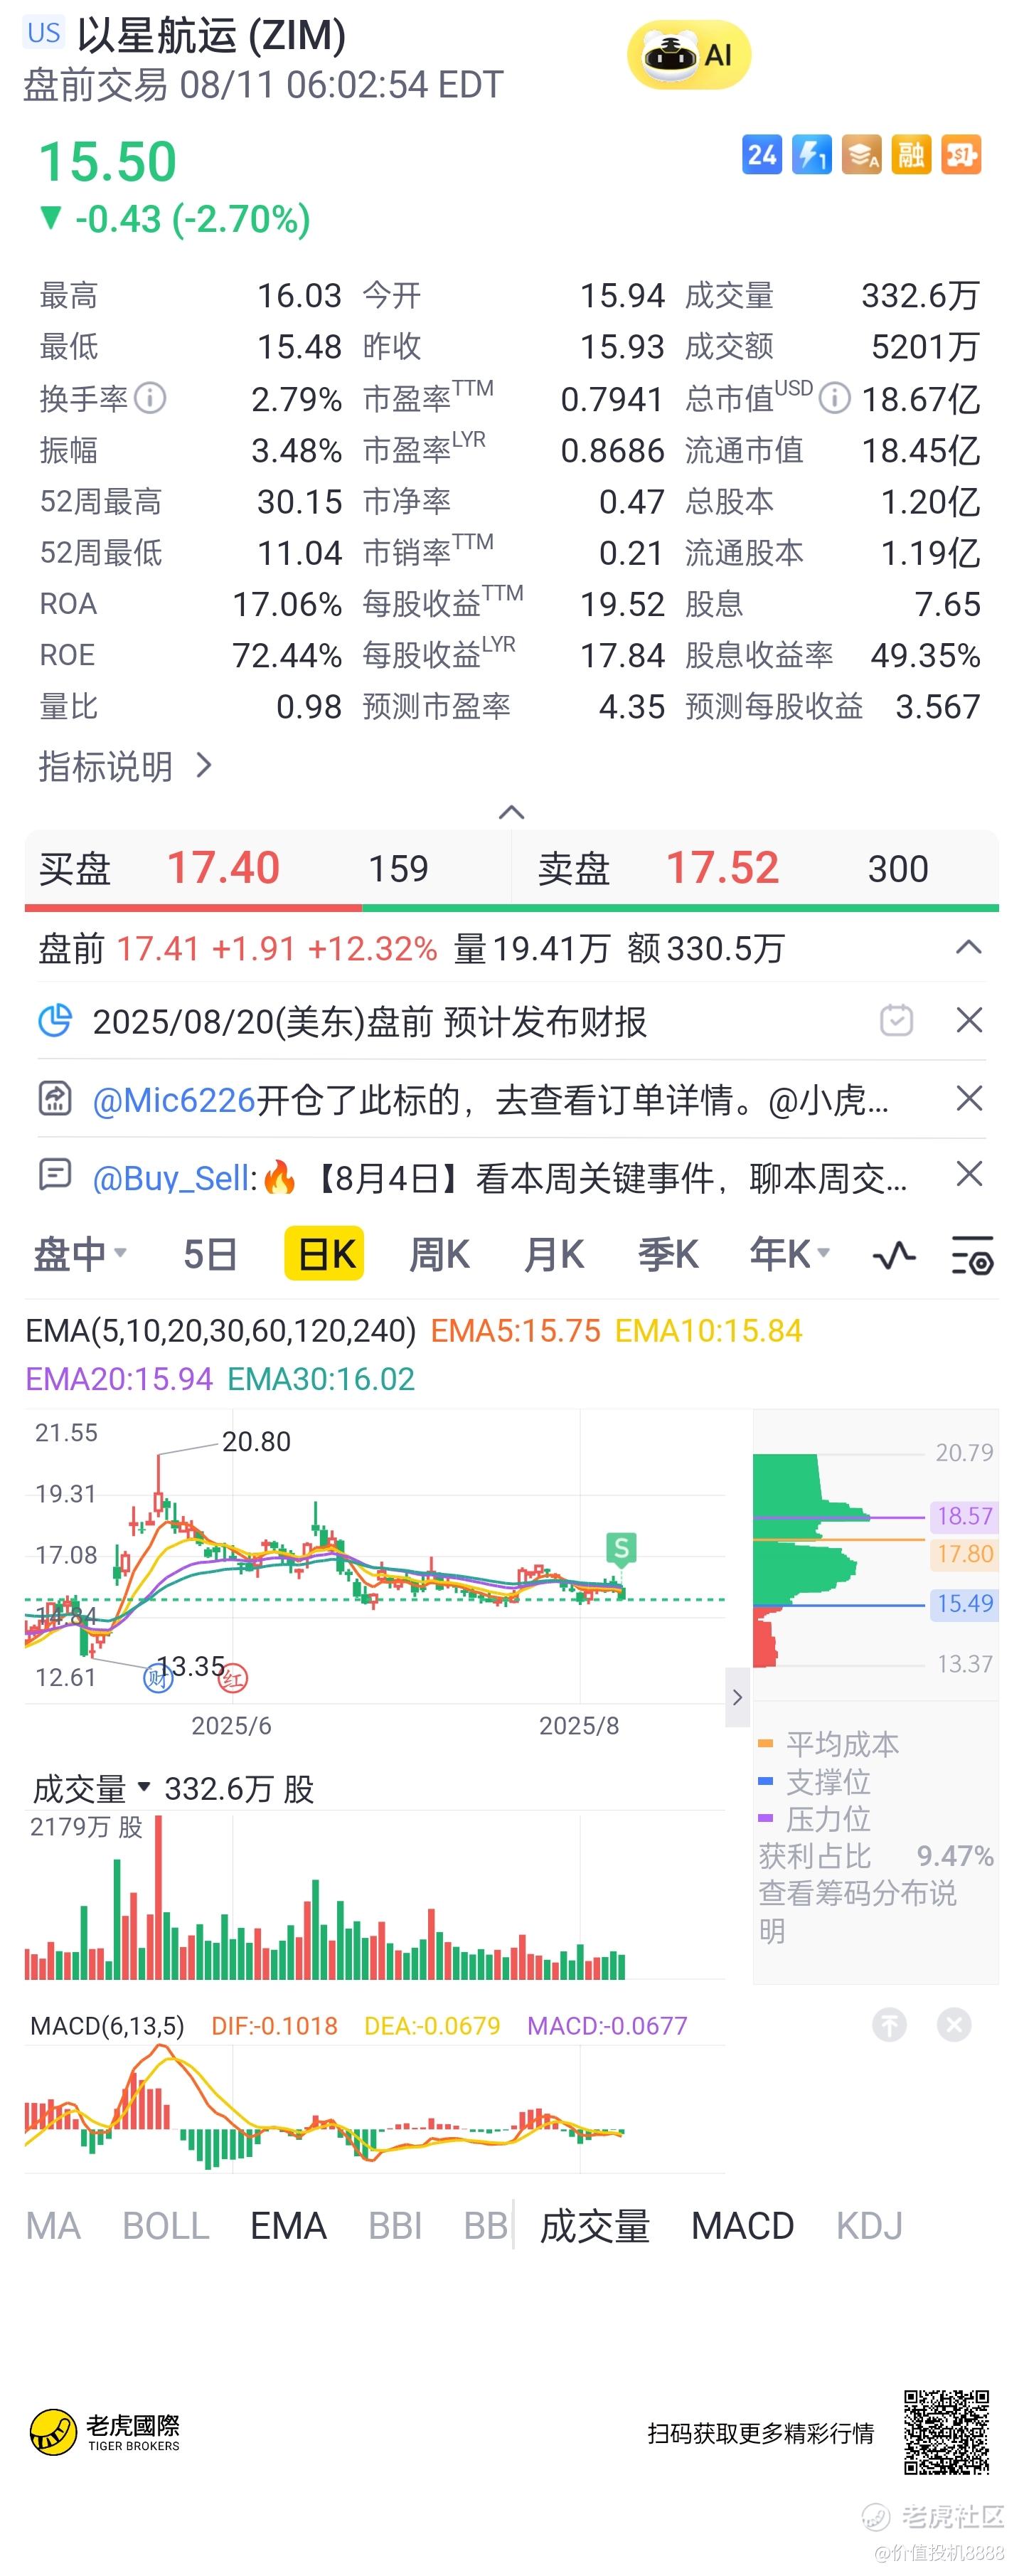Tap the blue 24-hour trading badge
The height and width of the screenshot is (2576, 1024).
762,155
